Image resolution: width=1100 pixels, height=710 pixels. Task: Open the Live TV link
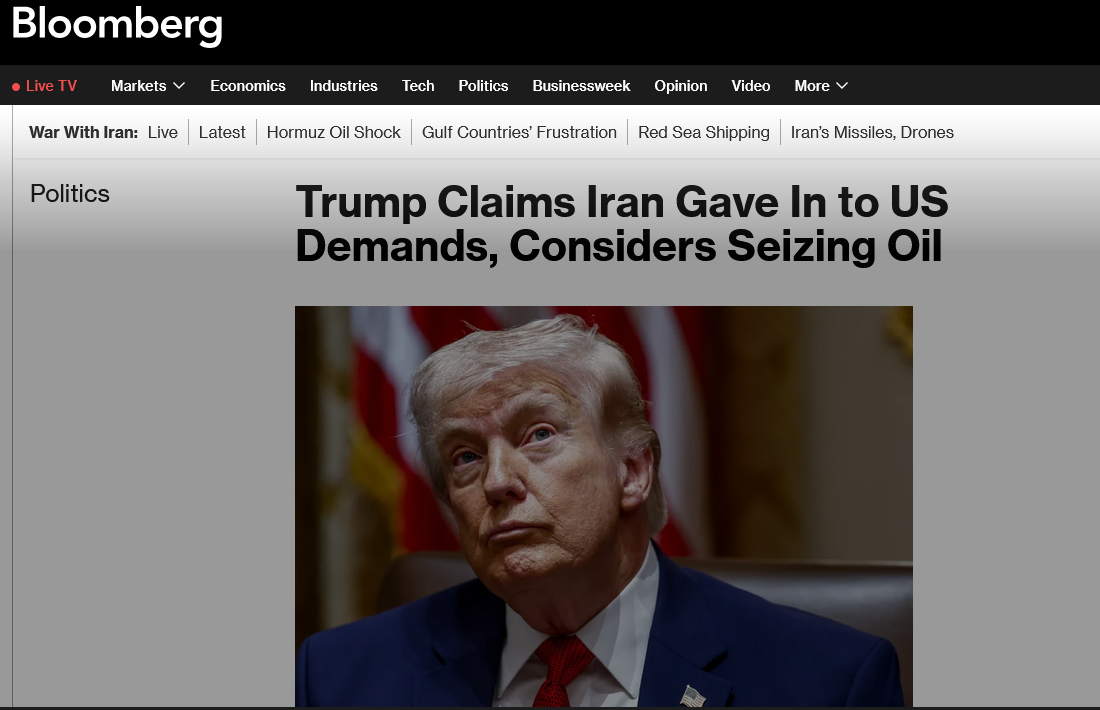51,86
